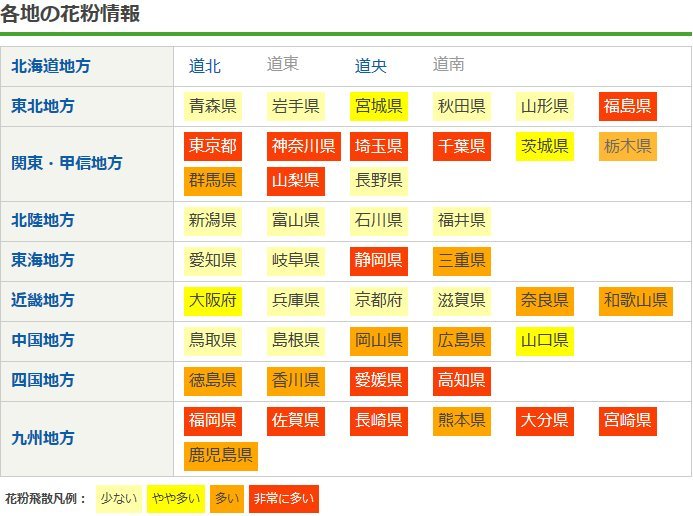Open 山口県 pollen information
The image size is (693, 516).
click(545, 340)
